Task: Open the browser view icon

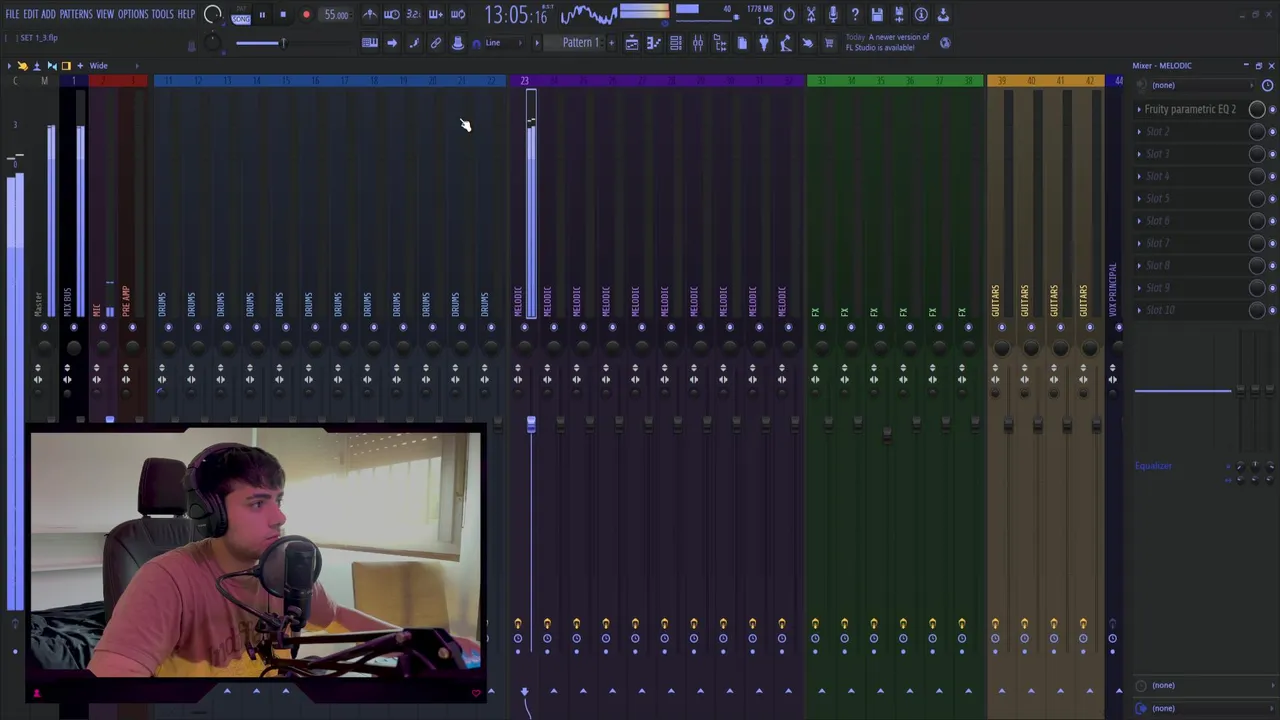Action: 720,43
